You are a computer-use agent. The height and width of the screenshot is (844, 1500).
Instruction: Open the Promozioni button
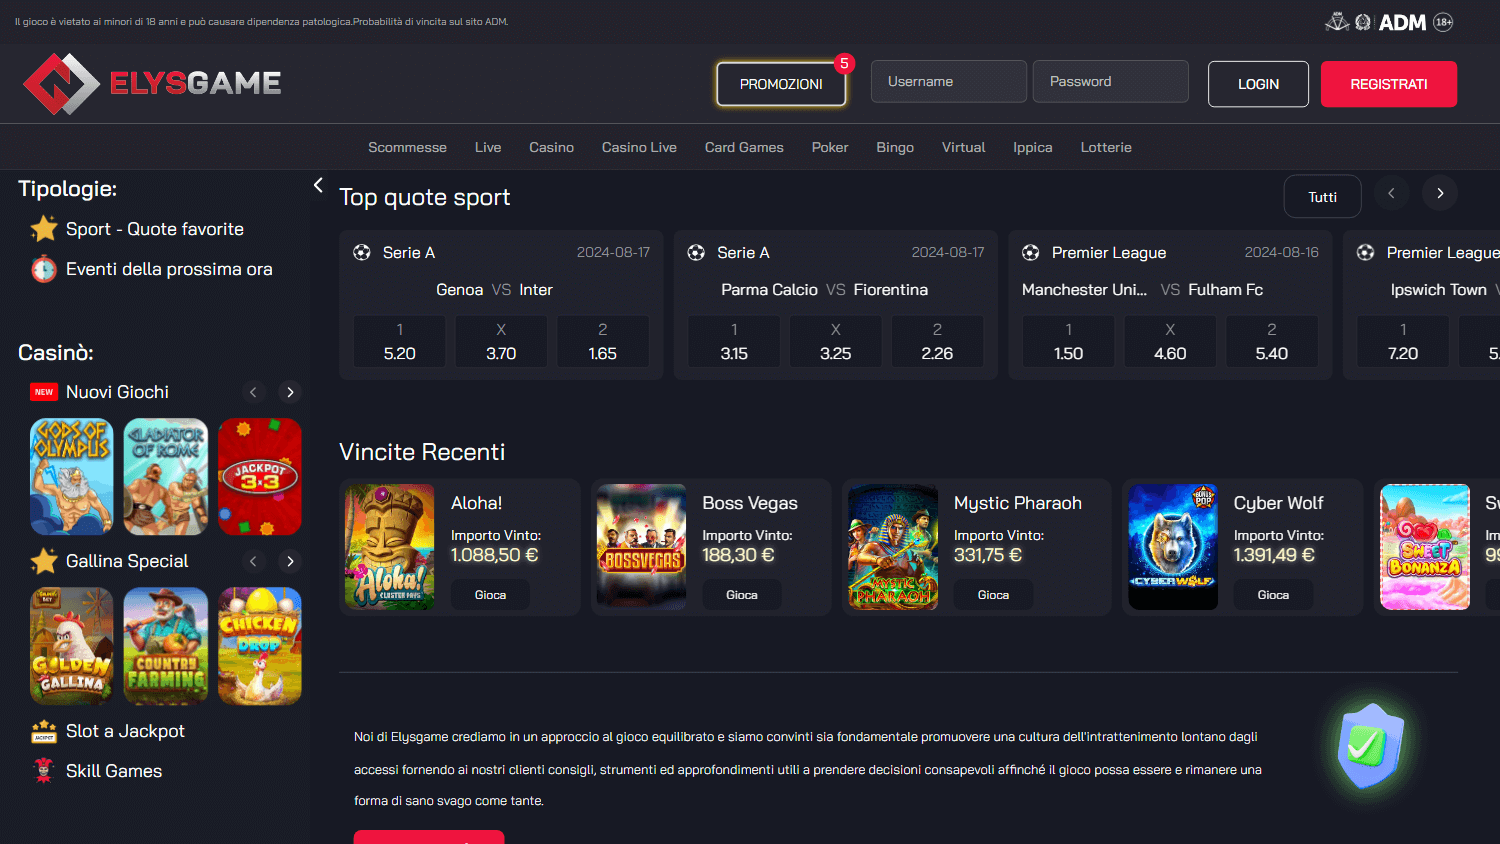point(781,84)
